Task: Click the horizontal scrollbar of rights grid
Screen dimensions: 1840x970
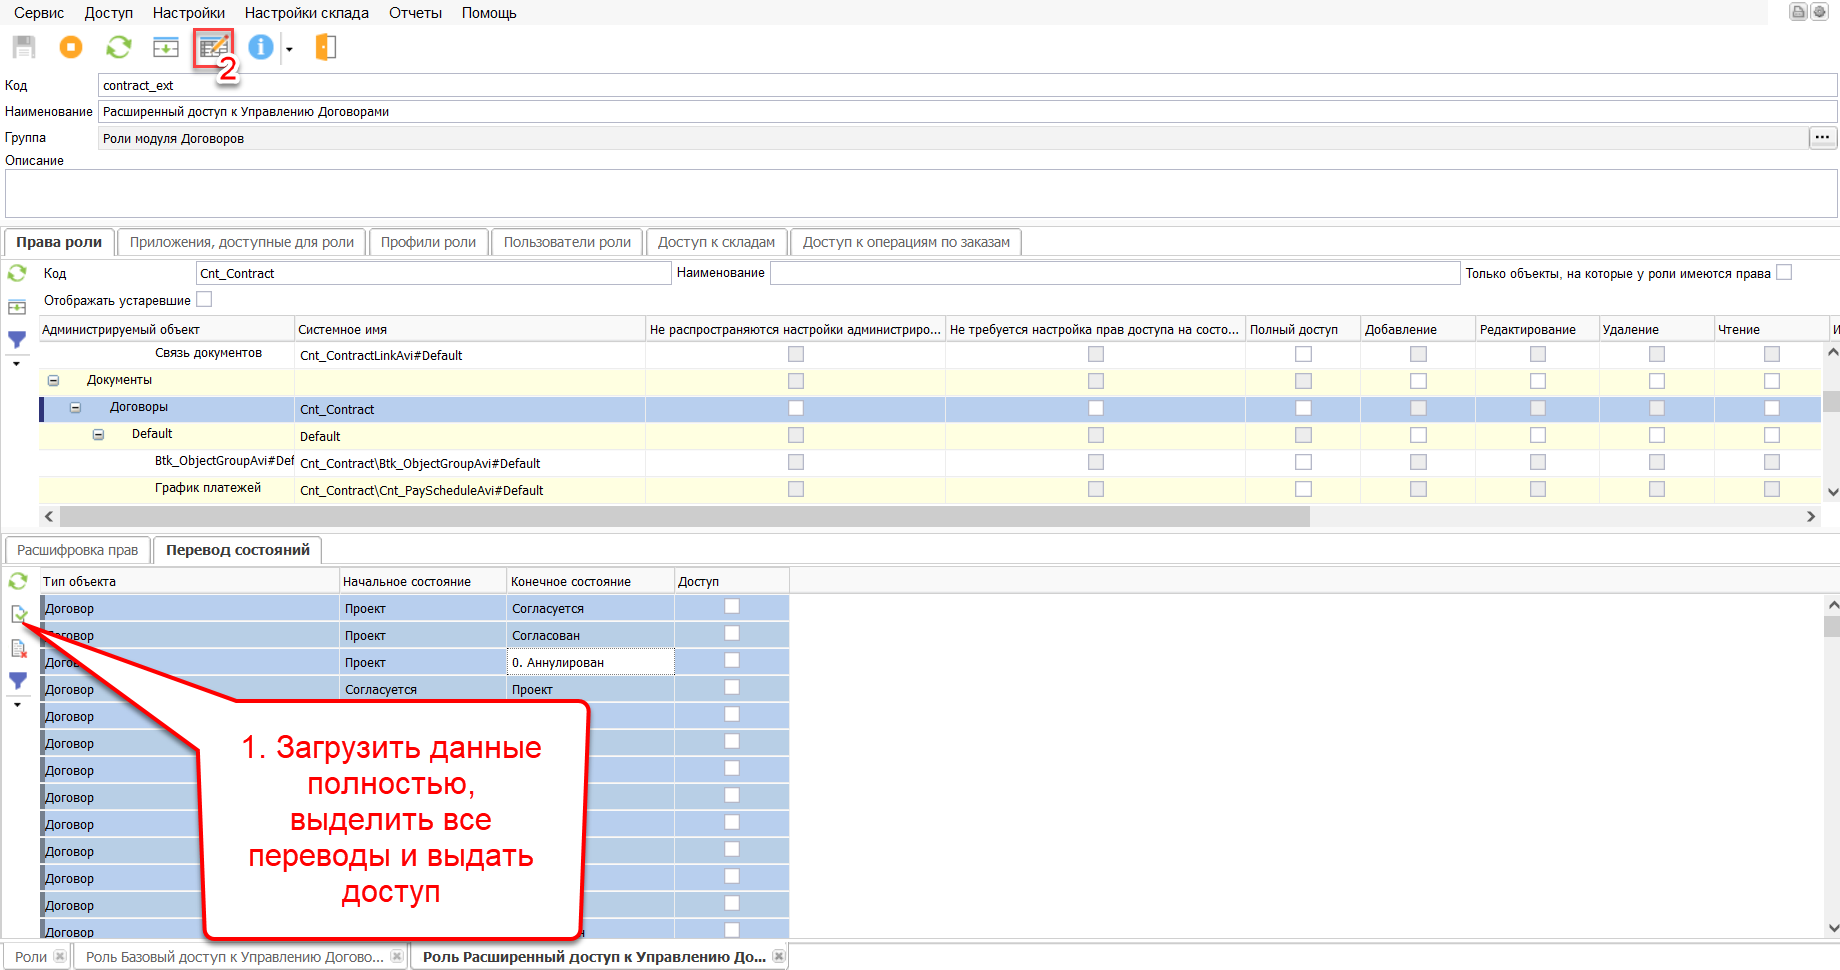Action: tap(684, 516)
